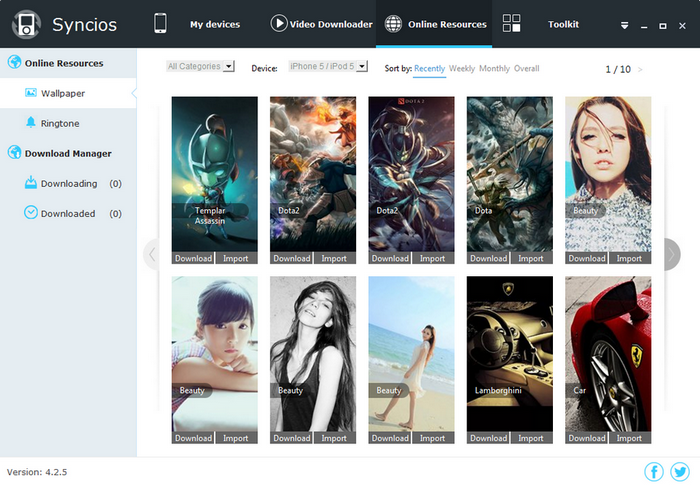
Task: Click the Toolkit grid icon
Action: coord(511,23)
